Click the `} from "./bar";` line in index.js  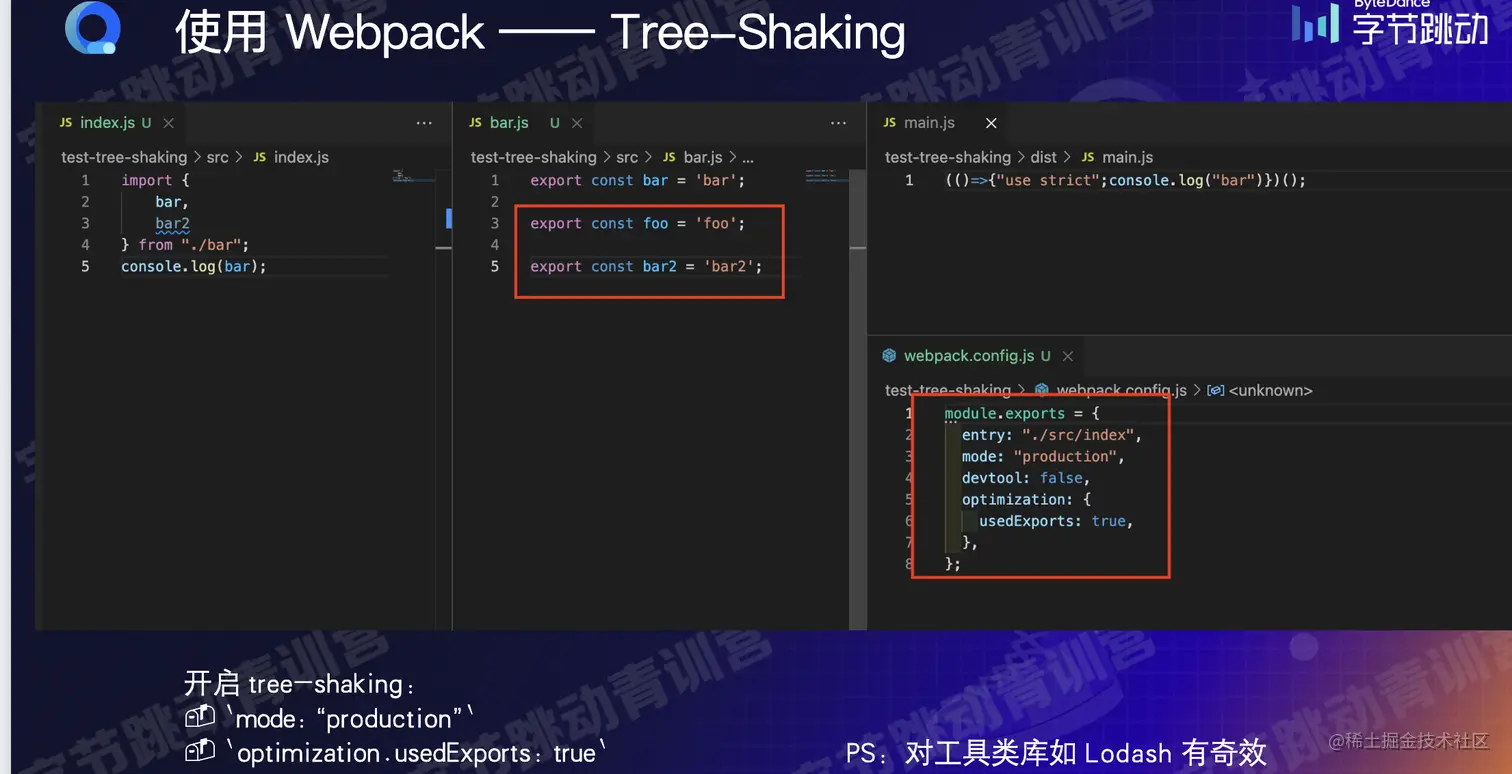(185, 245)
